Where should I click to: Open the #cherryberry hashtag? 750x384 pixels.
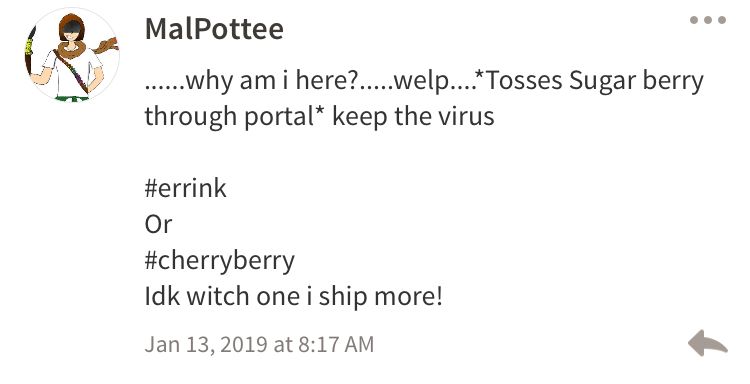[x=220, y=261]
